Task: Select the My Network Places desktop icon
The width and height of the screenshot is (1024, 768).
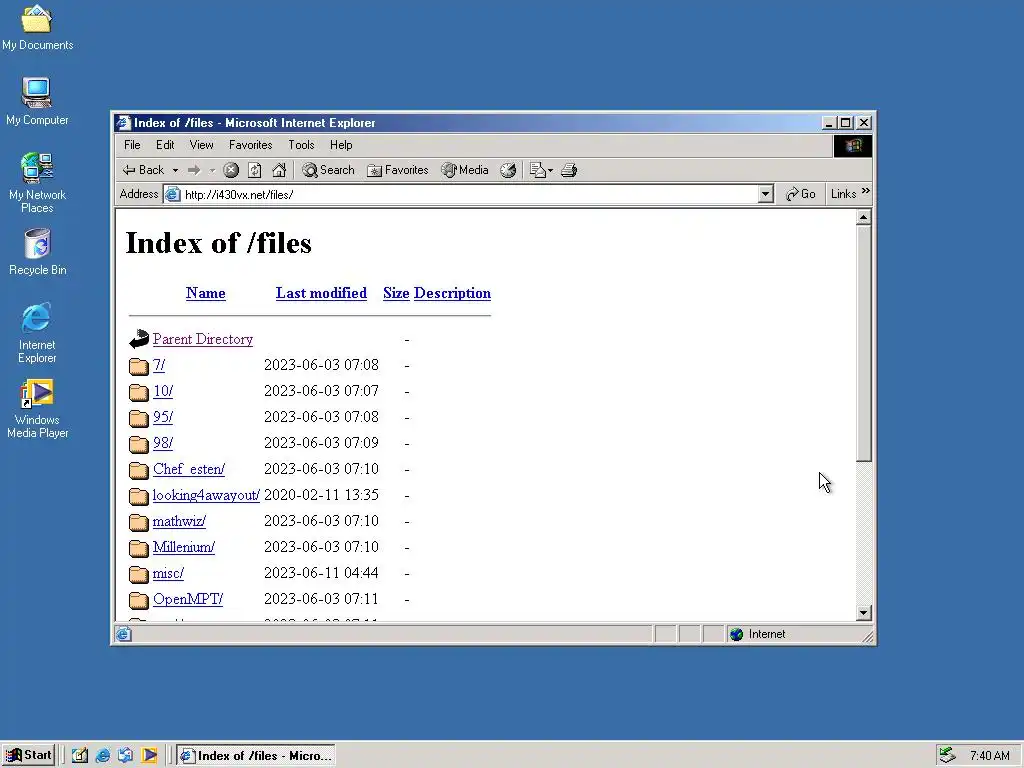Action: click(37, 183)
